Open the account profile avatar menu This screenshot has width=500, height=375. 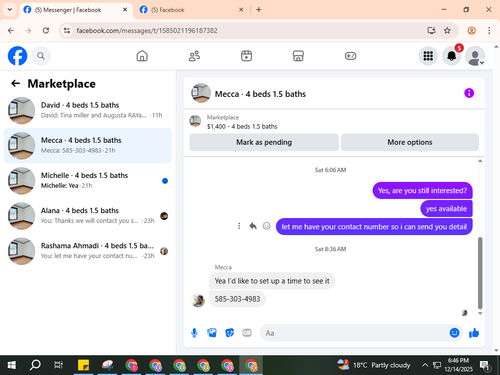(x=475, y=56)
